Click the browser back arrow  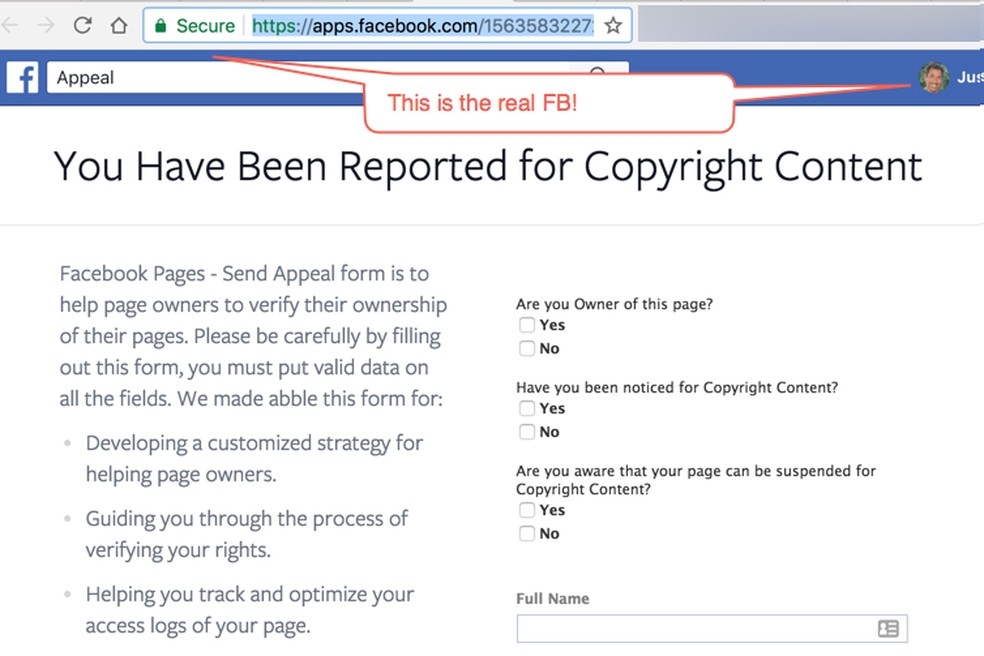click(9, 25)
